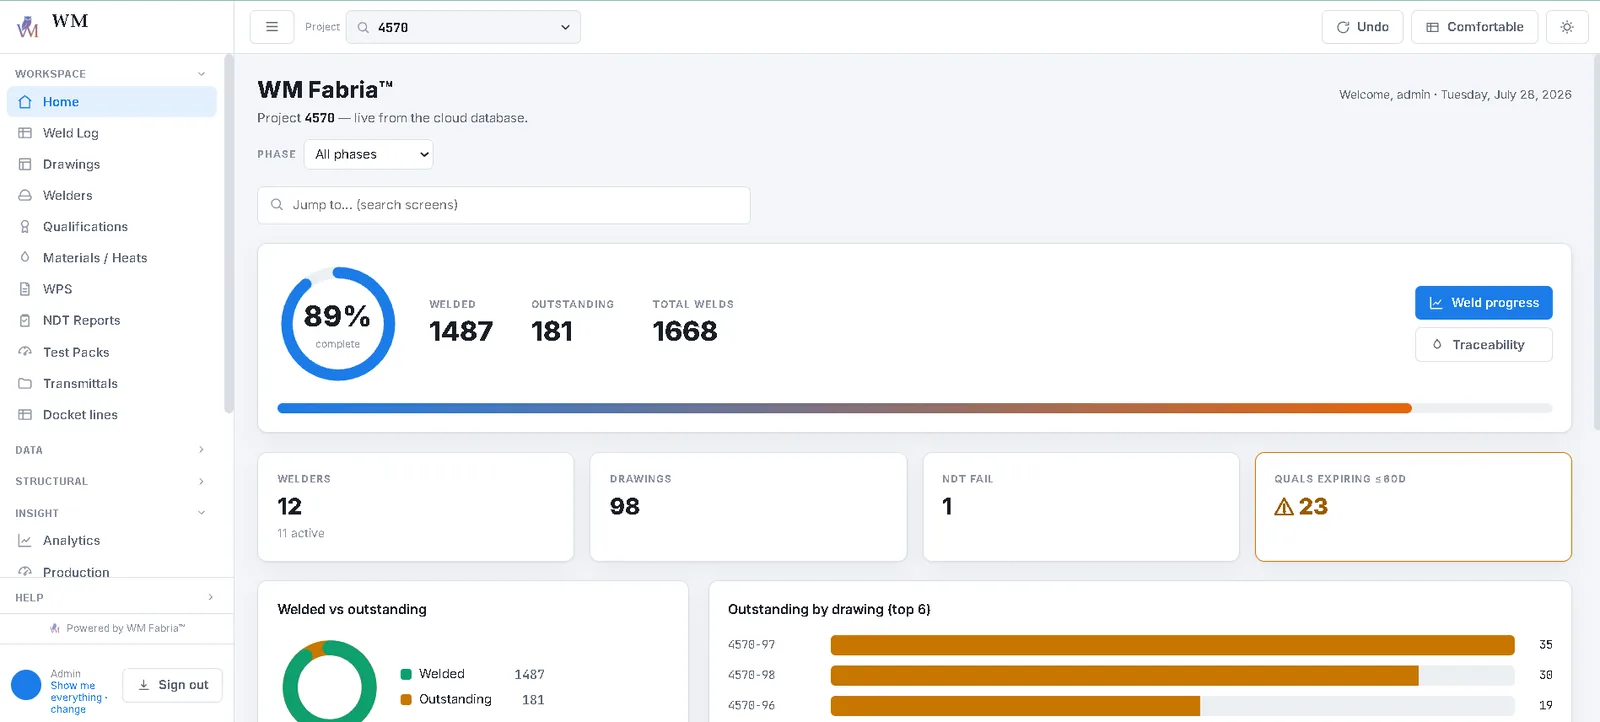Viewport: 1600px width, 722px height.
Task: Click the 4570-98 outstanding bar
Action: pos(1125,676)
